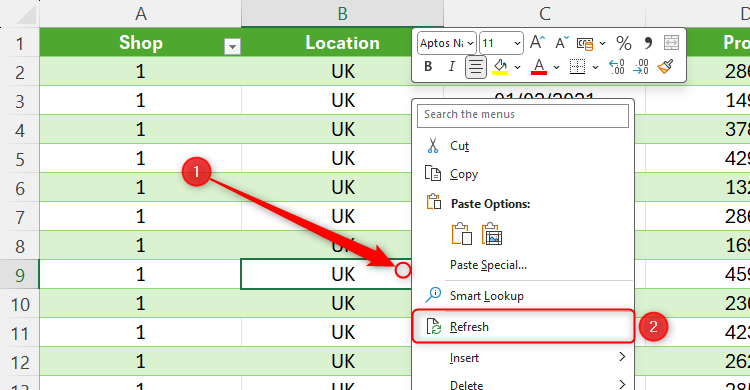Click the paste as picture icon

coord(492,234)
